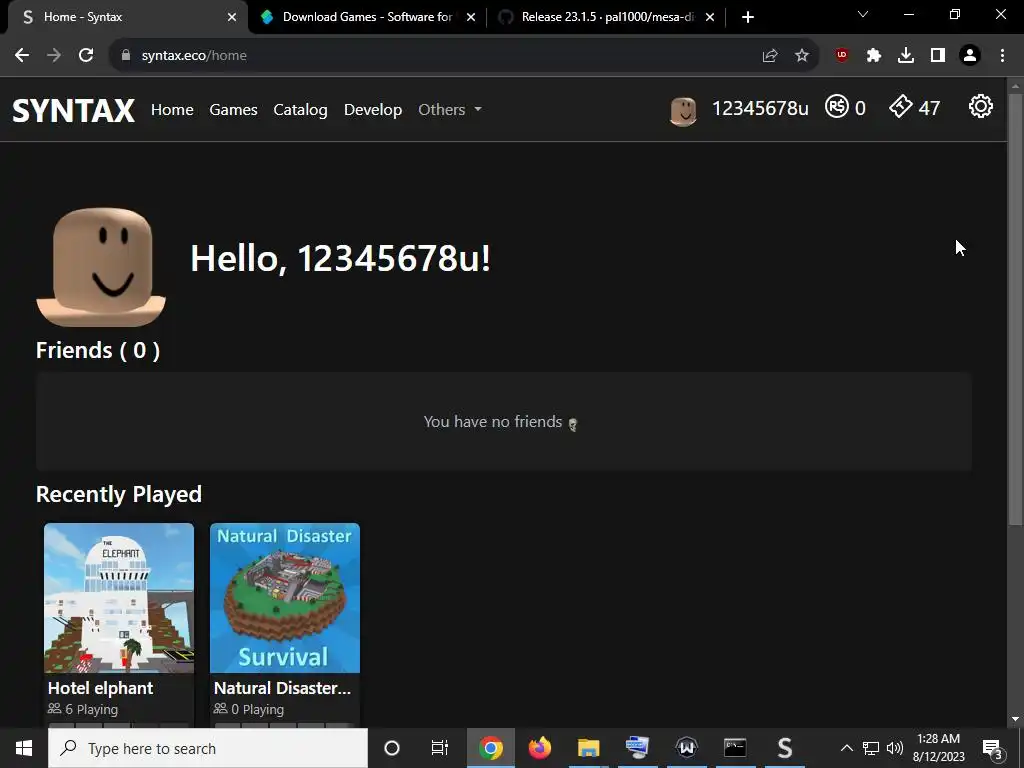
Task: Open Natural Disaster Survival thumbnail
Action: pyautogui.click(x=285, y=598)
